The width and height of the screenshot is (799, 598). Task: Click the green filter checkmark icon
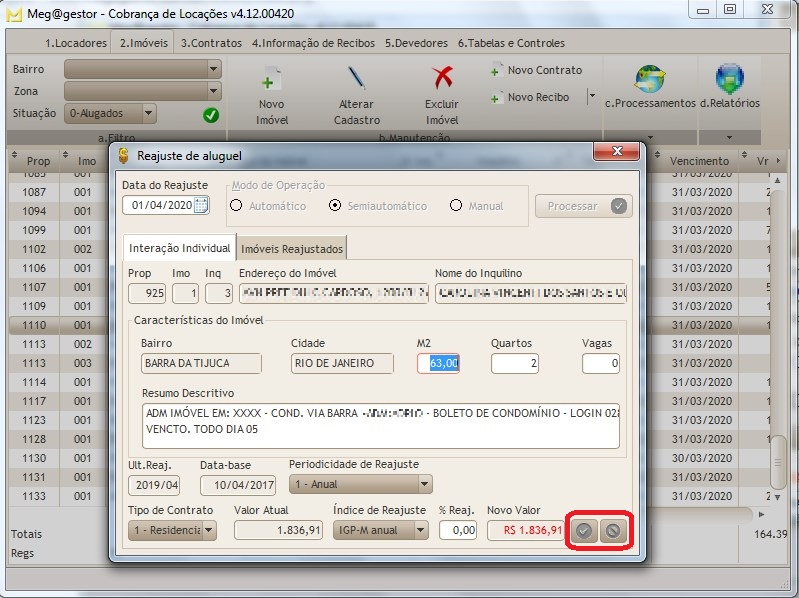pos(211,115)
